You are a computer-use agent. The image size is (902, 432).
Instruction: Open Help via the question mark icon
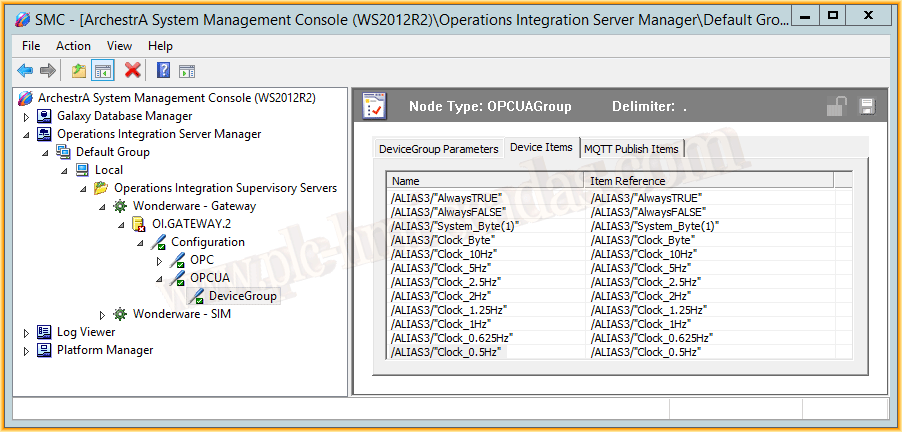point(163,70)
